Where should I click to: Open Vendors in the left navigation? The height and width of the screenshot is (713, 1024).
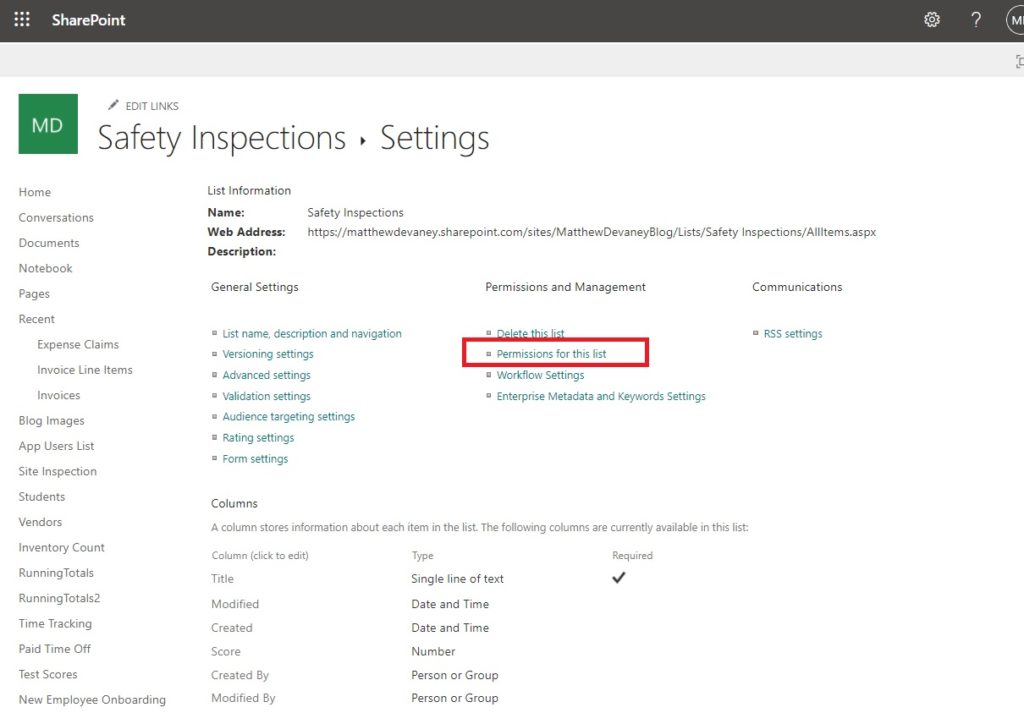40,522
